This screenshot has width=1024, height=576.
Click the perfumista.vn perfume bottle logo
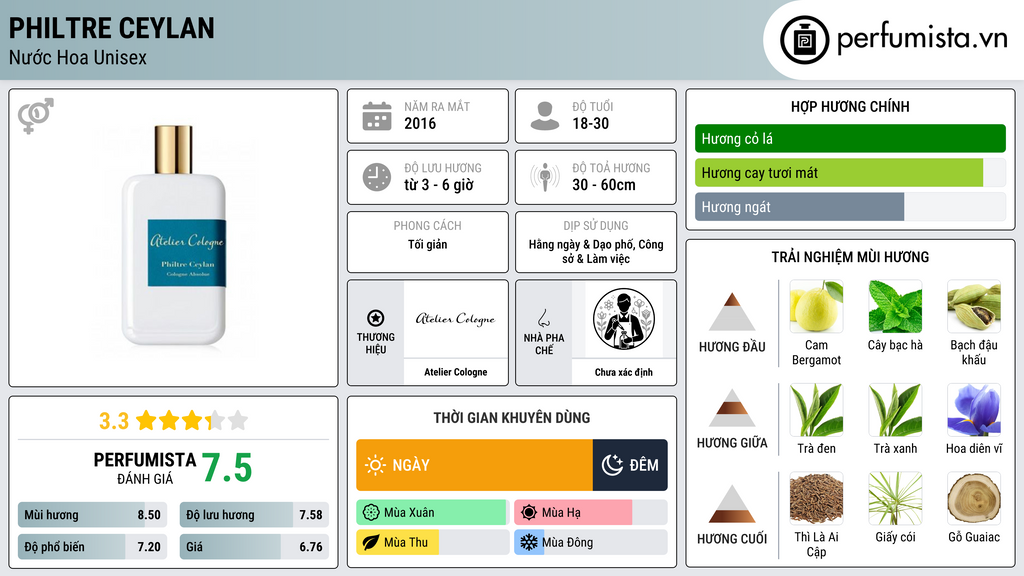(x=805, y=40)
